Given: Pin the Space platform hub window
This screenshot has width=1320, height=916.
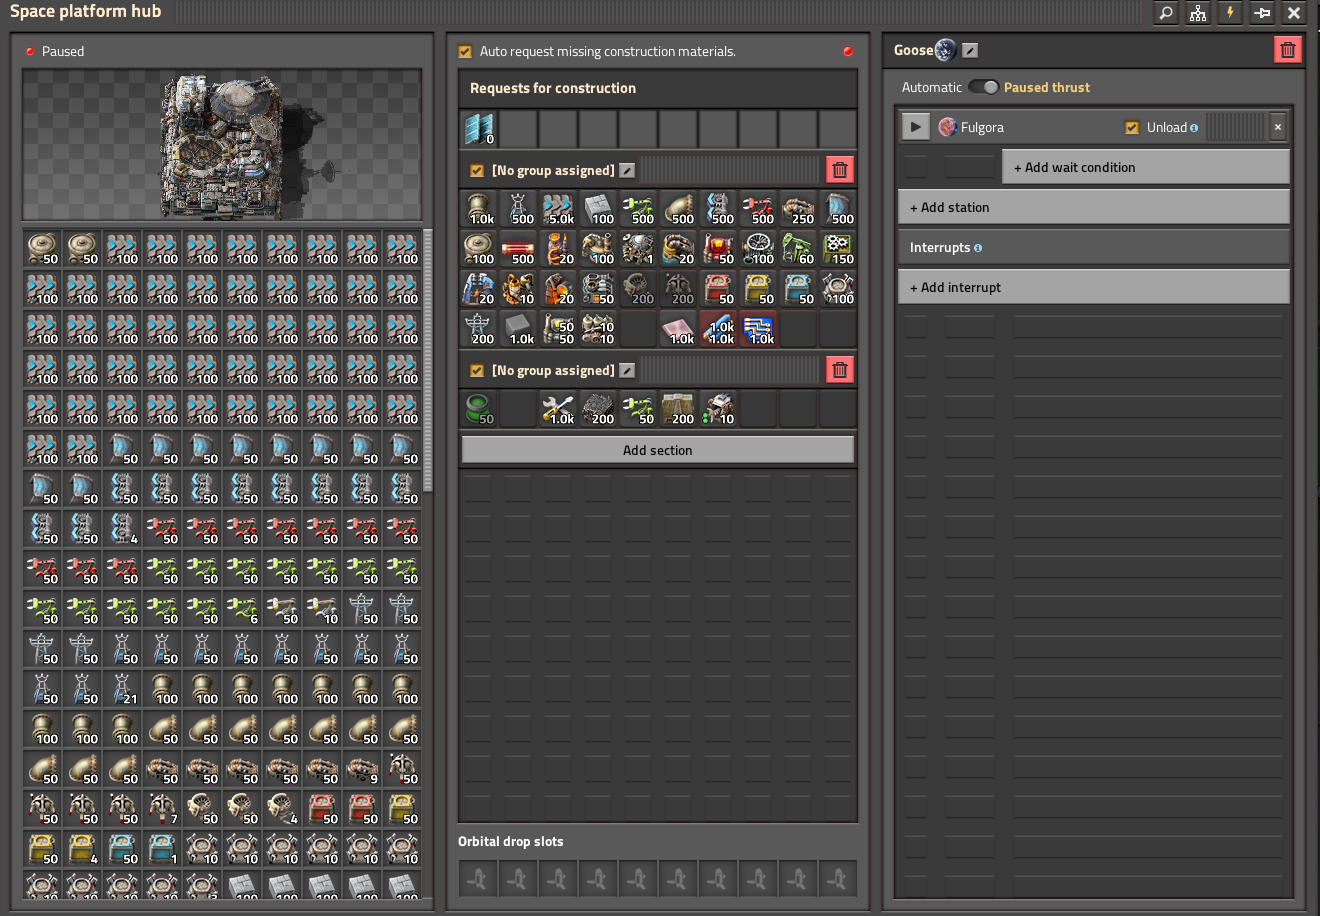Looking at the screenshot, I should point(1262,13).
